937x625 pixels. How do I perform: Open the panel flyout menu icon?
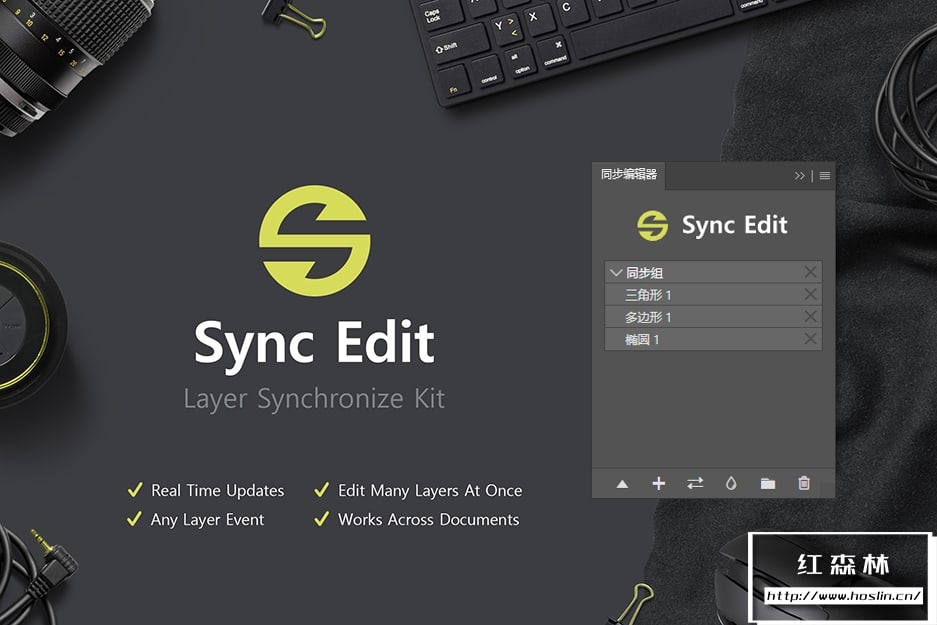[825, 176]
